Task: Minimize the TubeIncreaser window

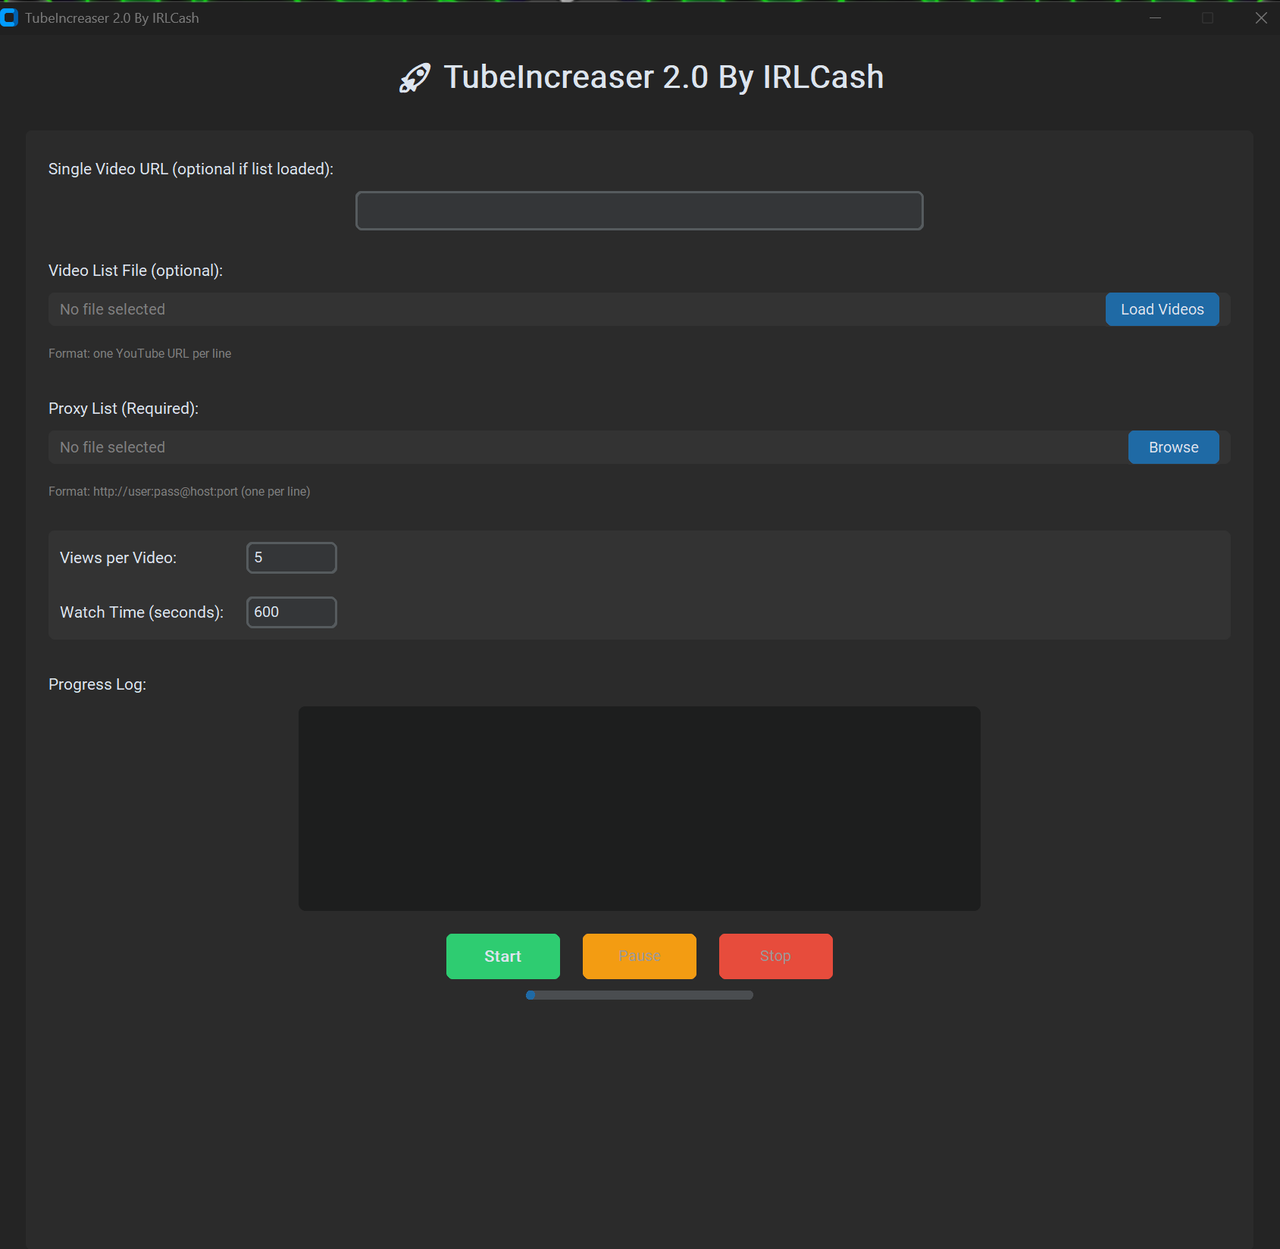Action: click(x=1155, y=18)
